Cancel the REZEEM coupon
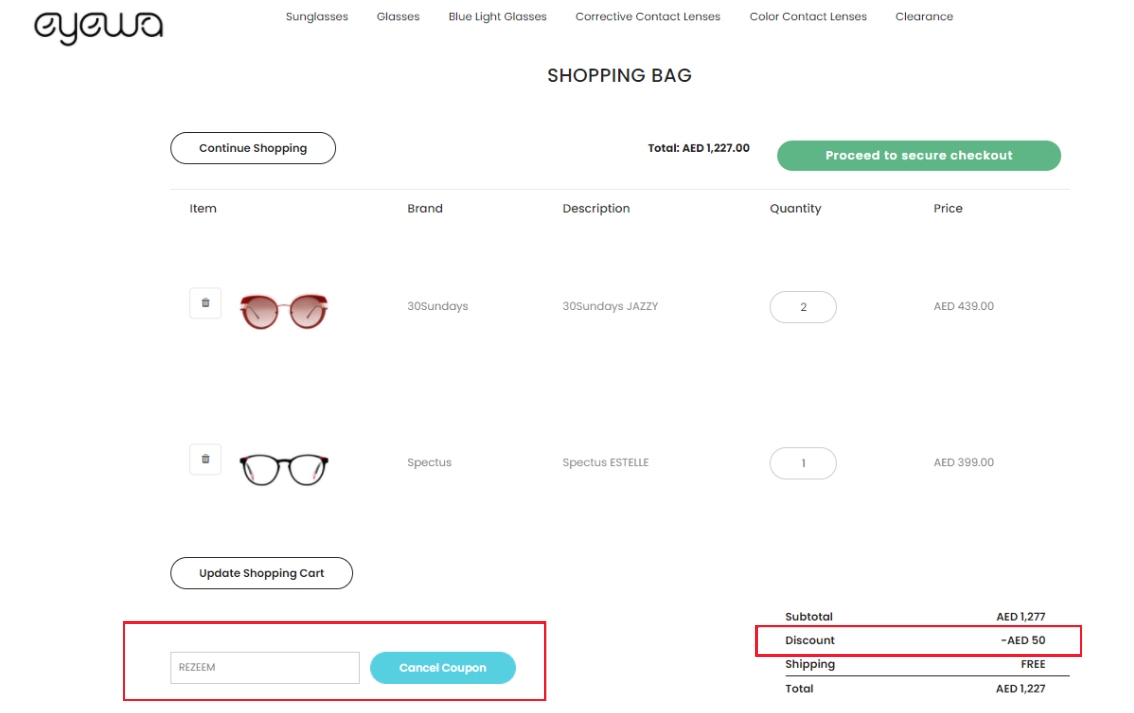The height and width of the screenshot is (713, 1134). (x=443, y=667)
